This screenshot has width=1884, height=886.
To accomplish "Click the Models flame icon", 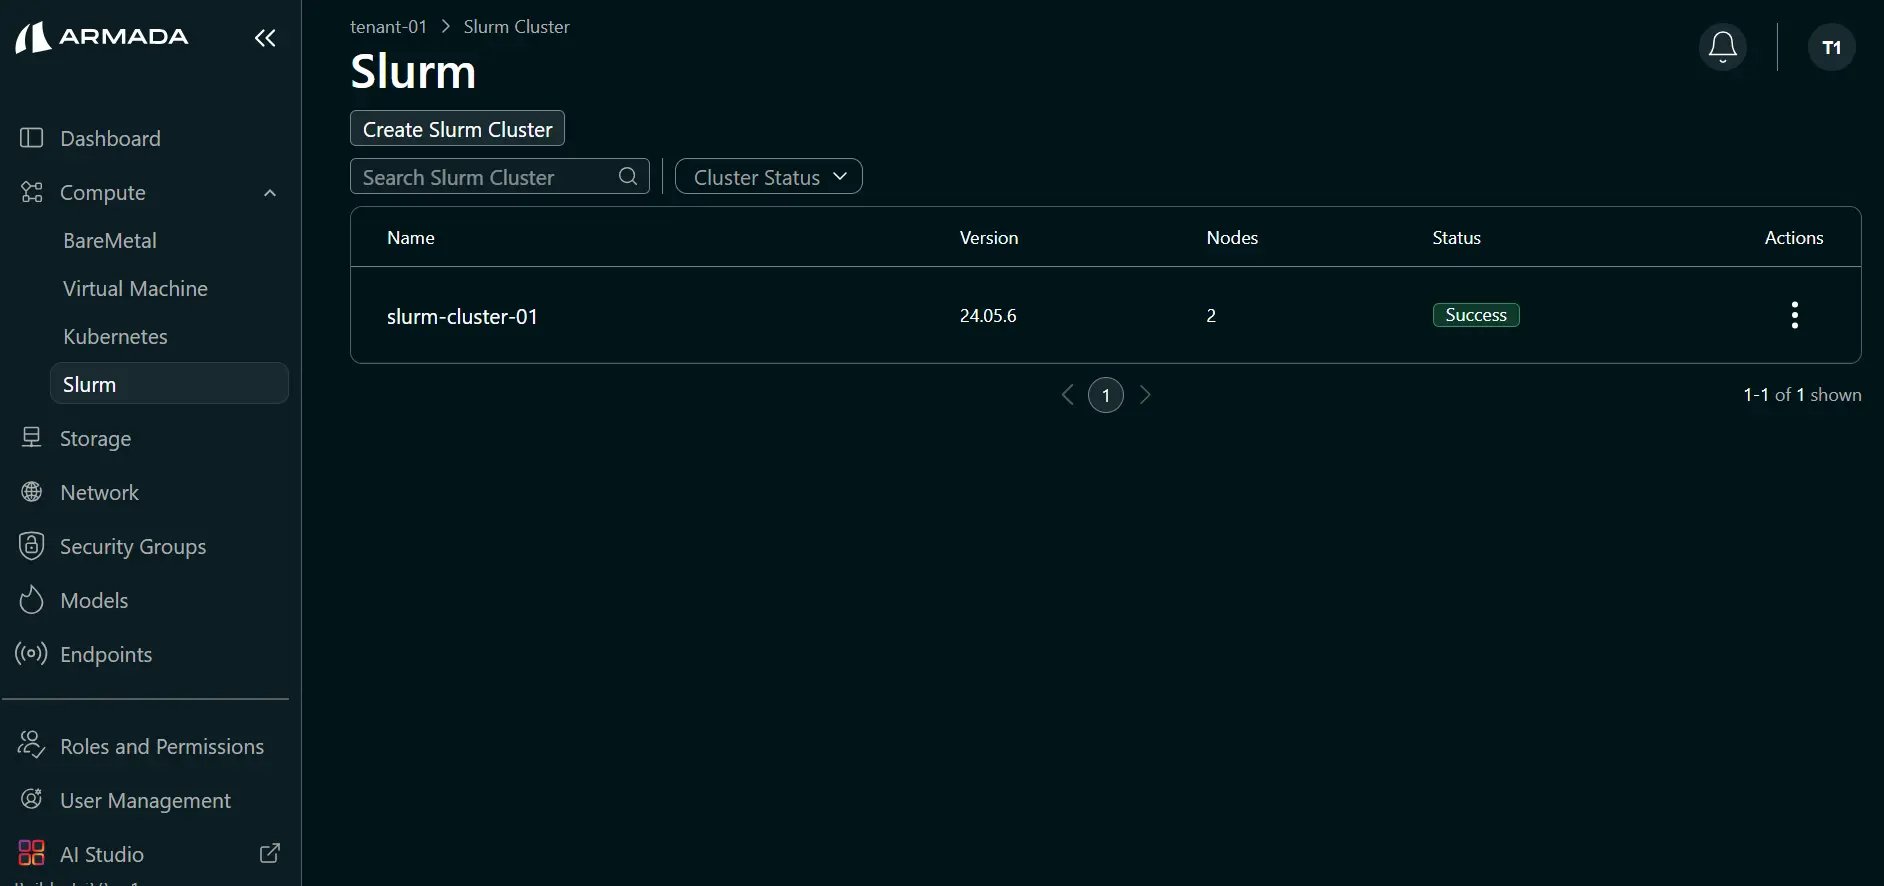I will (x=32, y=600).
